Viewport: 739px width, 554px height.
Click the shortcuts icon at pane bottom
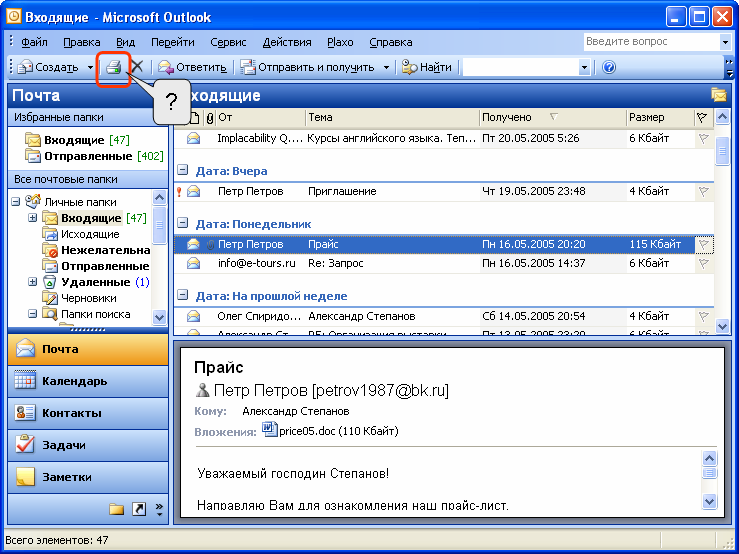coord(139,509)
